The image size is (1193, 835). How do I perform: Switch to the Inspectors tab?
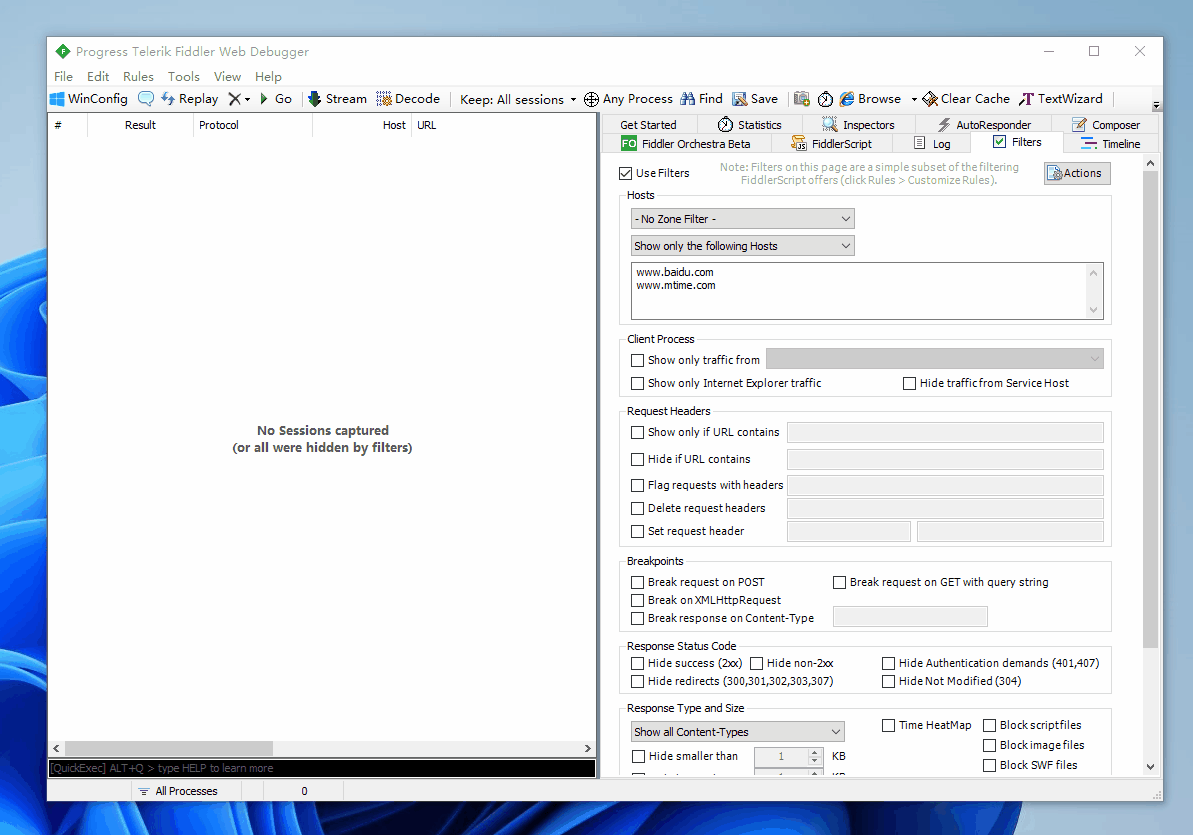click(858, 125)
